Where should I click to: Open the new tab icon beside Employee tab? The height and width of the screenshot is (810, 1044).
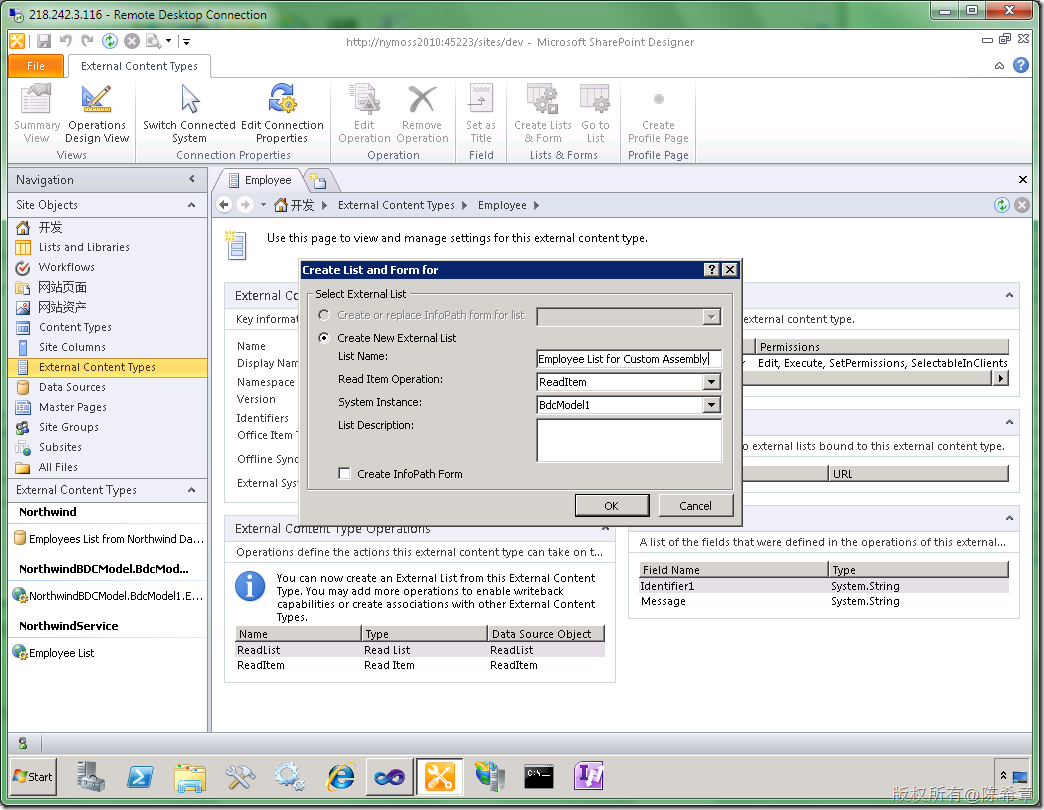pyautogui.click(x=320, y=180)
